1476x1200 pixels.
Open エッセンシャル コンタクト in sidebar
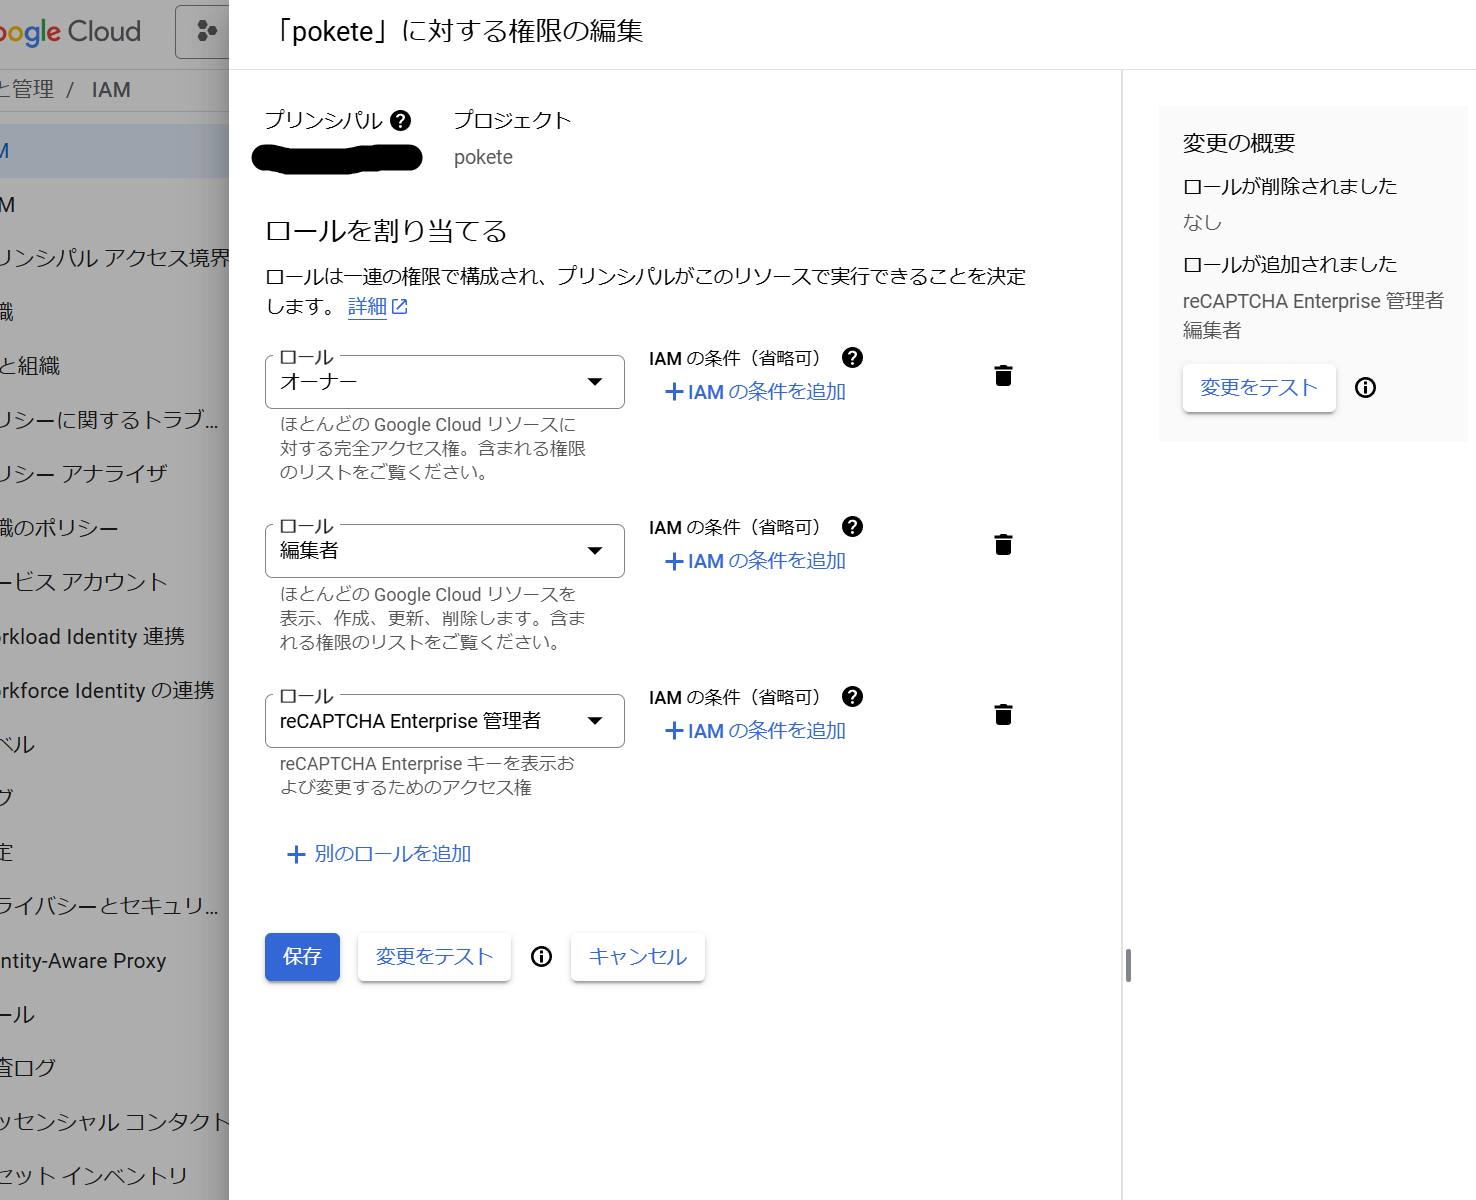[x=114, y=1122]
